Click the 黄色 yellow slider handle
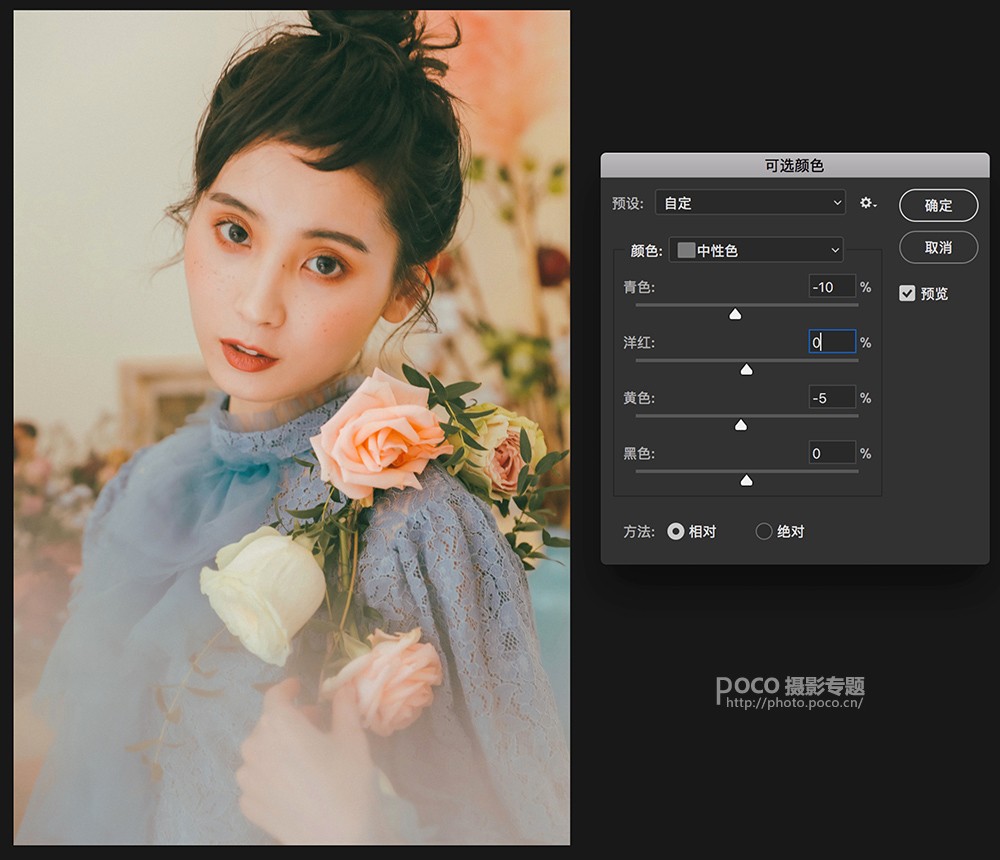Image resolution: width=1000 pixels, height=860 pixels. pos(740,425)
